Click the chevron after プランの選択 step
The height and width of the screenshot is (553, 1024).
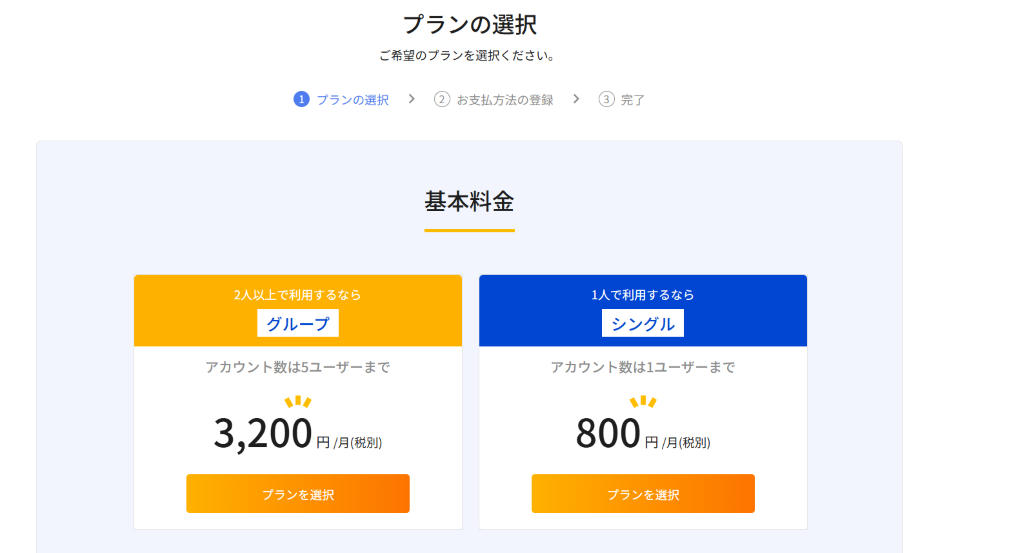[x=411, y=99]
